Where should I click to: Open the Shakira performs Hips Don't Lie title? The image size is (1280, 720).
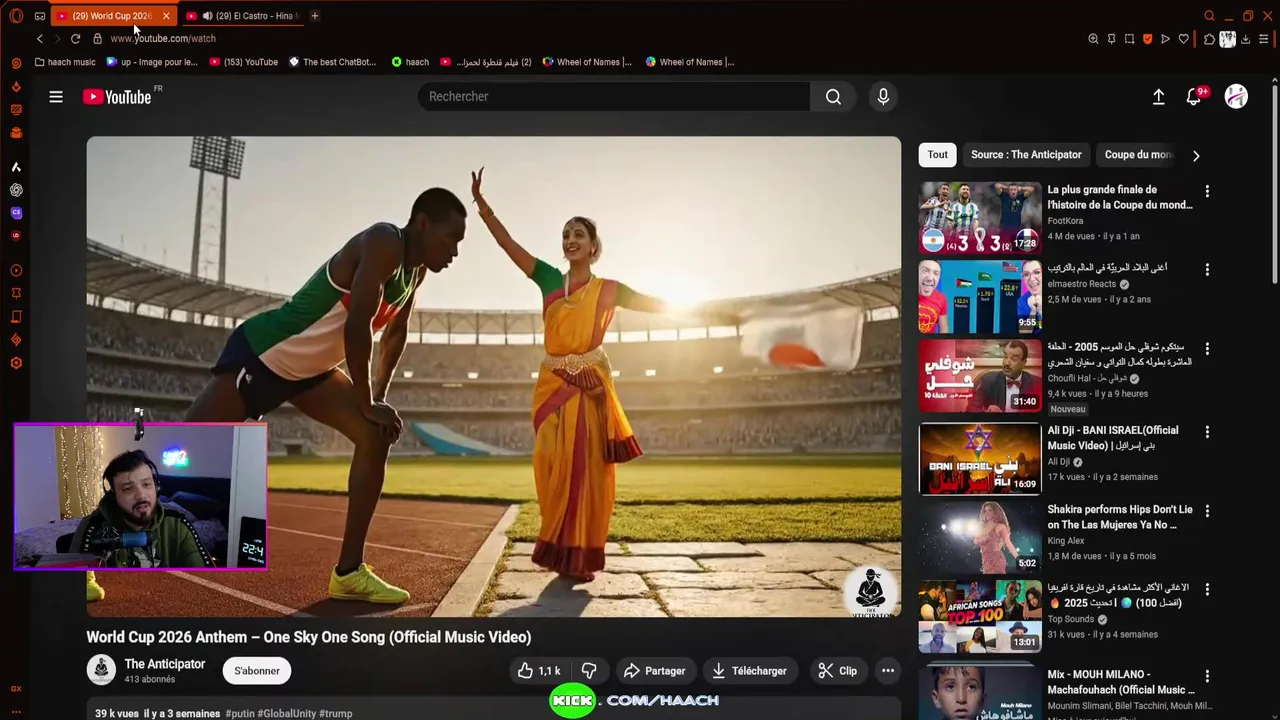pos(1120,517)
